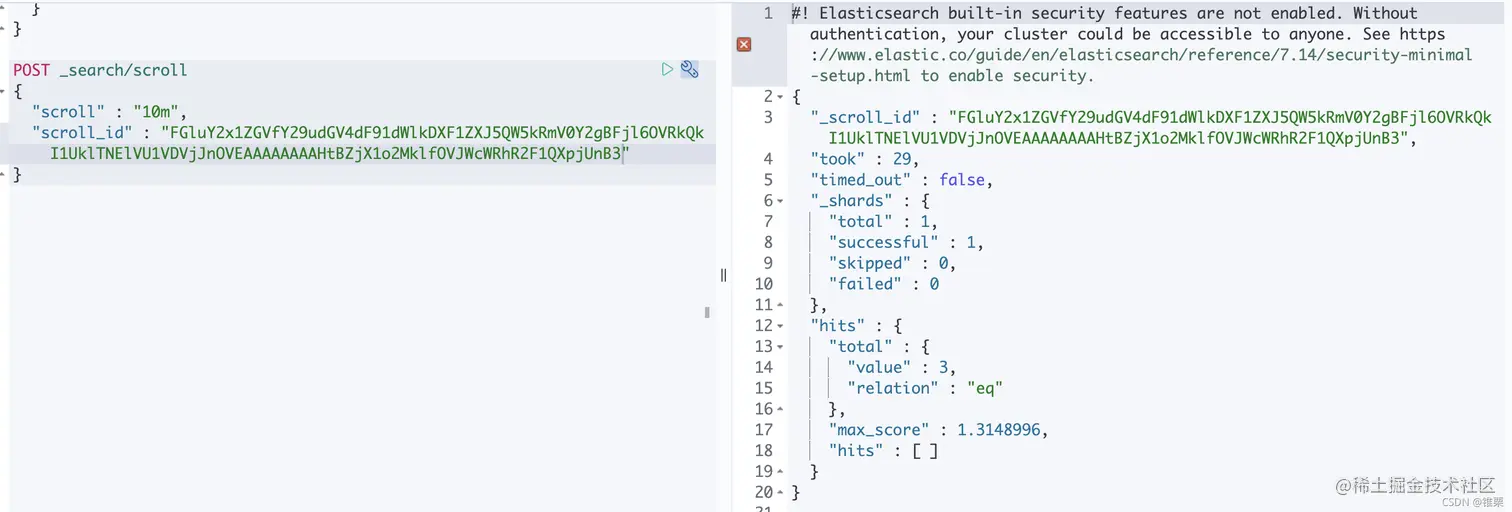Click fold arrow at closing line 16

click(780, 408)
